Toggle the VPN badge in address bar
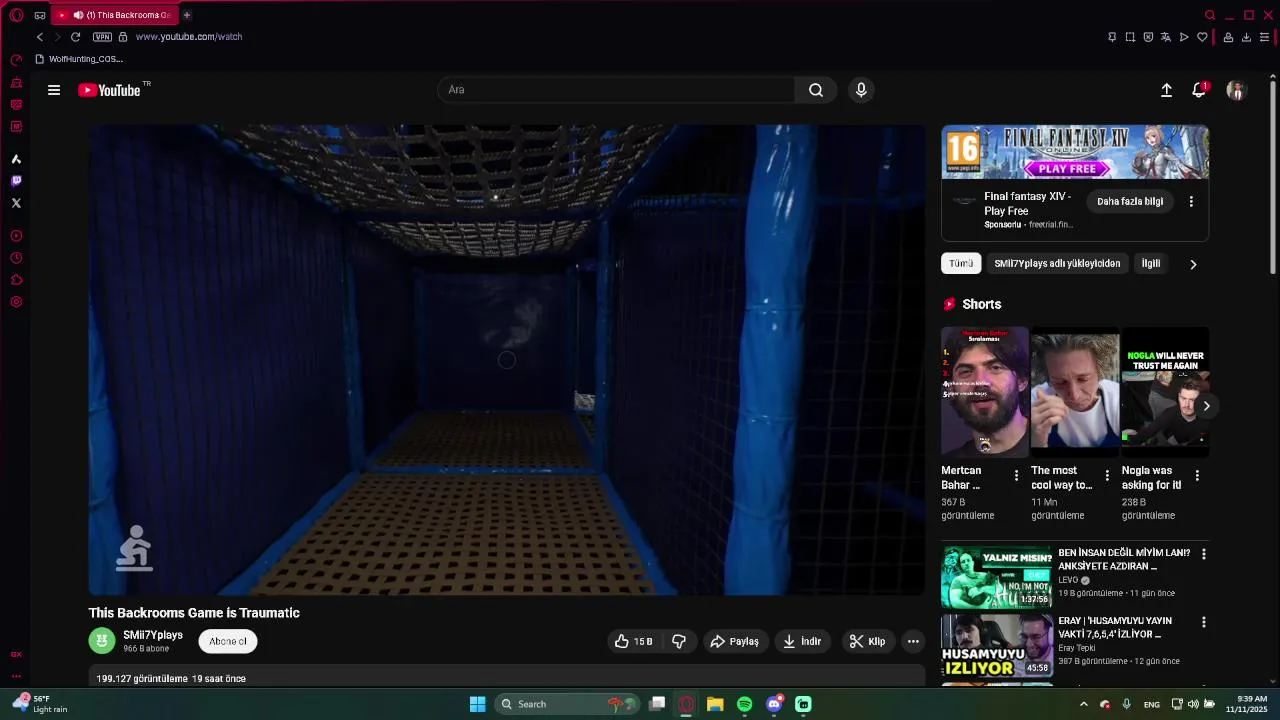This screenshot has width=1280, height=720. (x=102, y=37)
